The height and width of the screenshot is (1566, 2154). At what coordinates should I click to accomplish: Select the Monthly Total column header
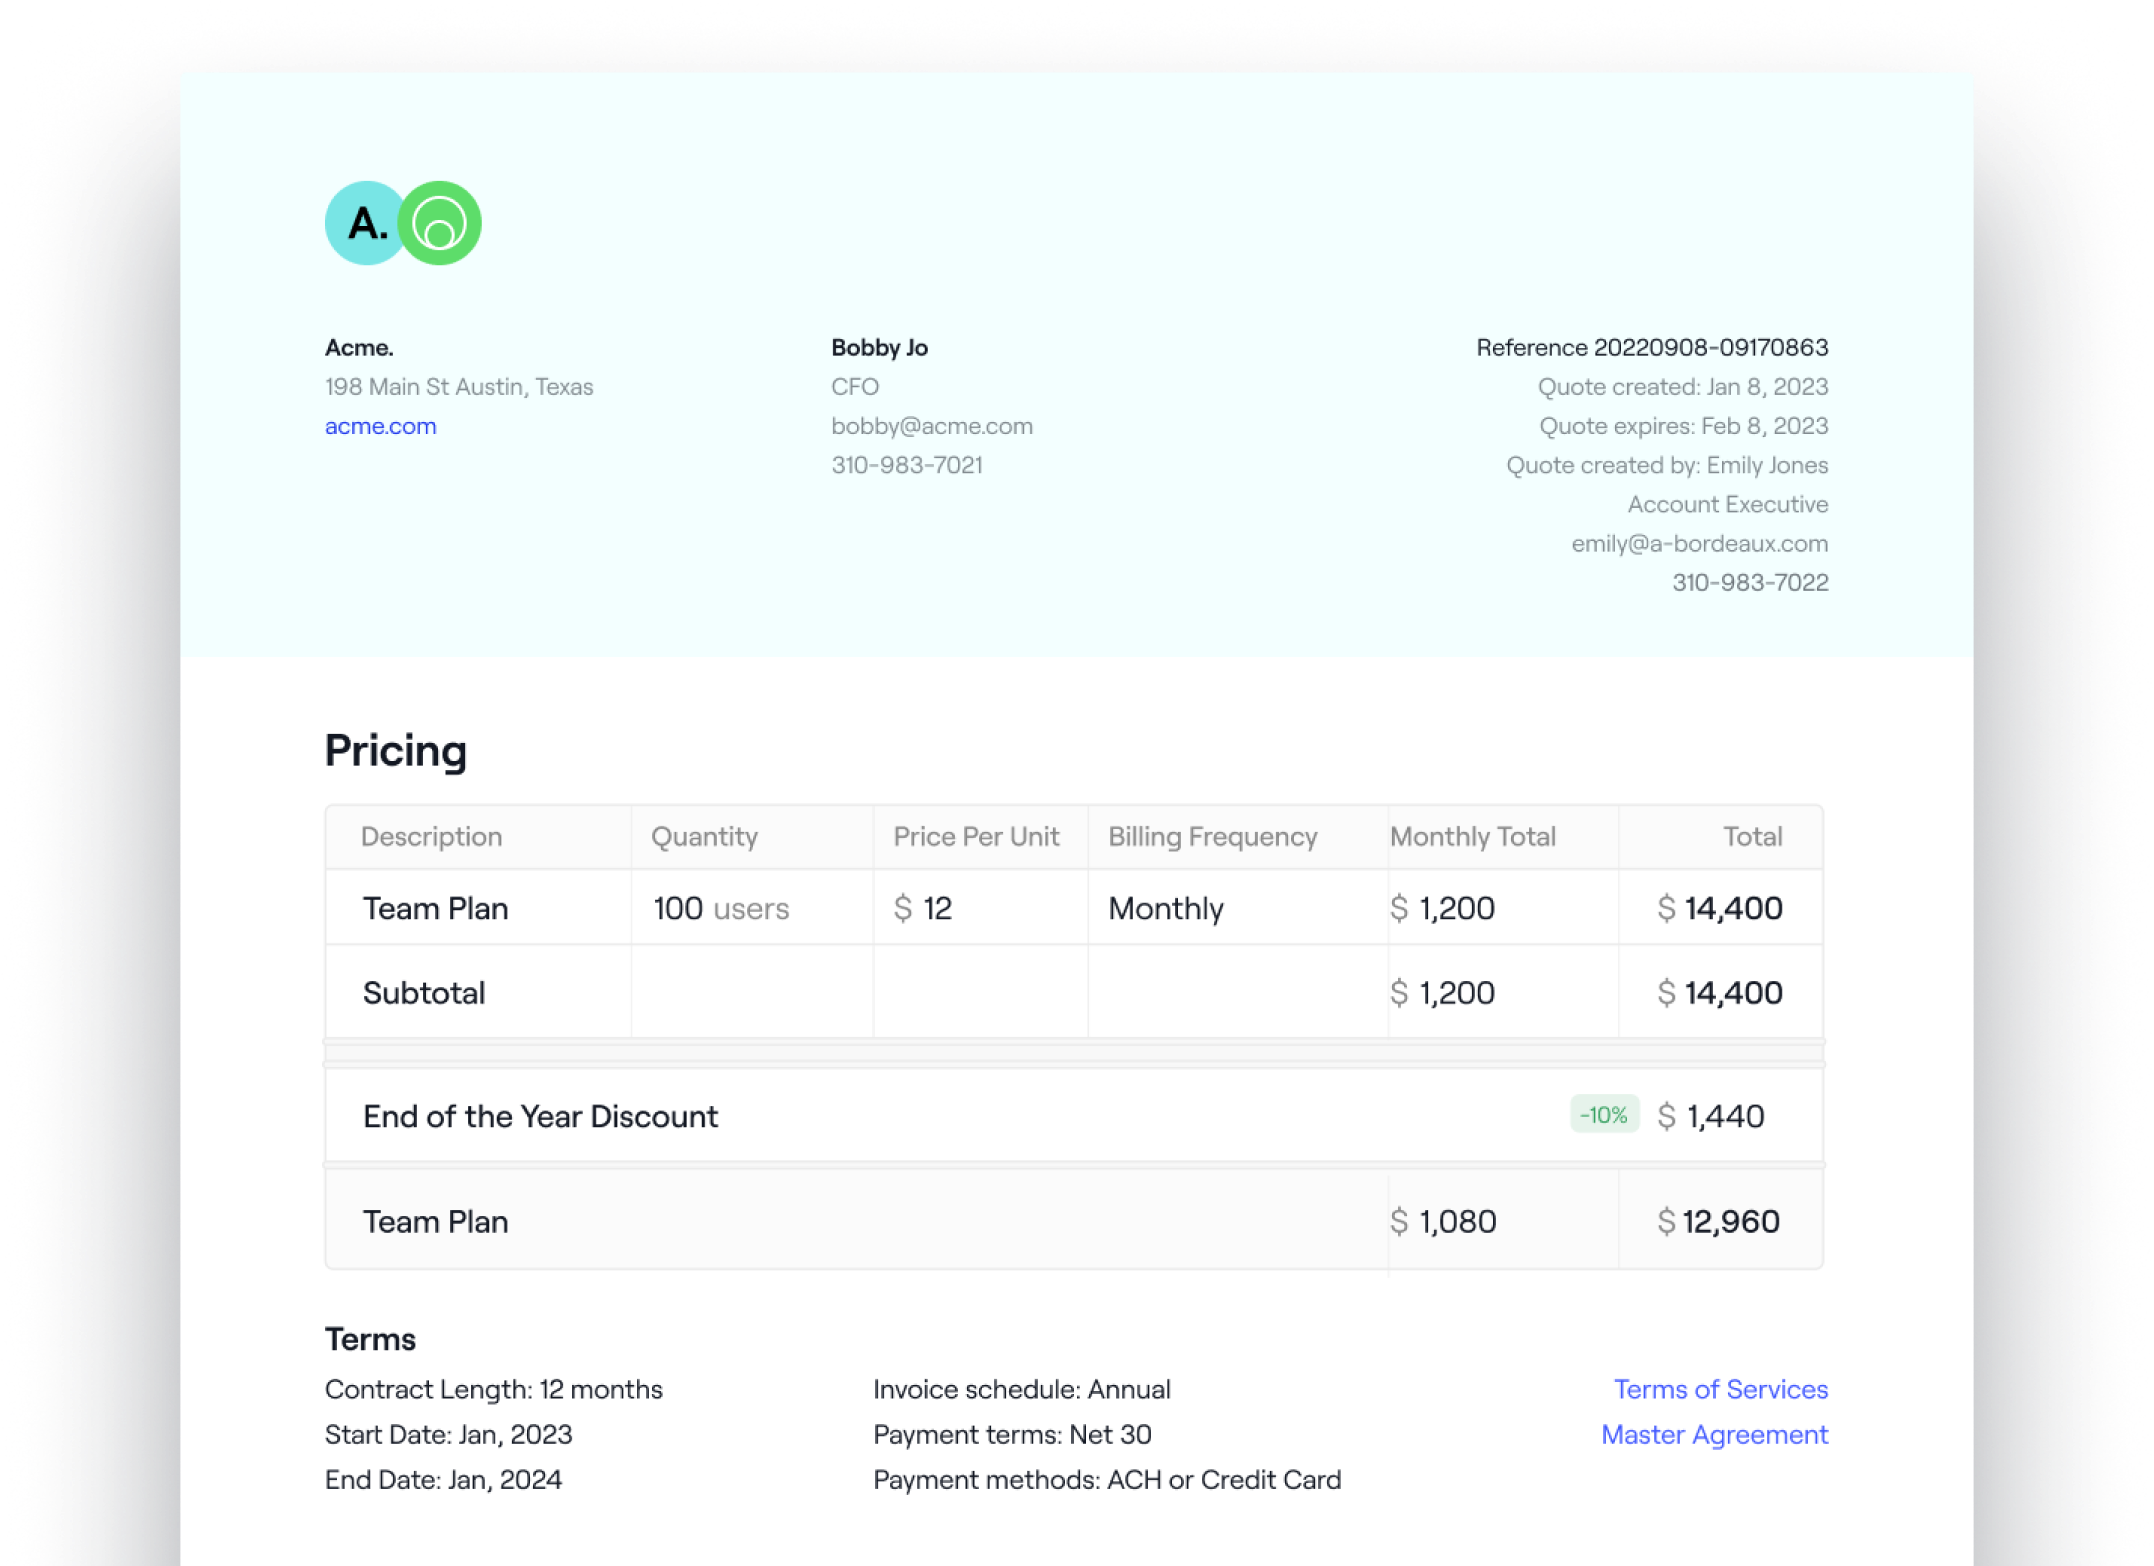pos(1472,836)
